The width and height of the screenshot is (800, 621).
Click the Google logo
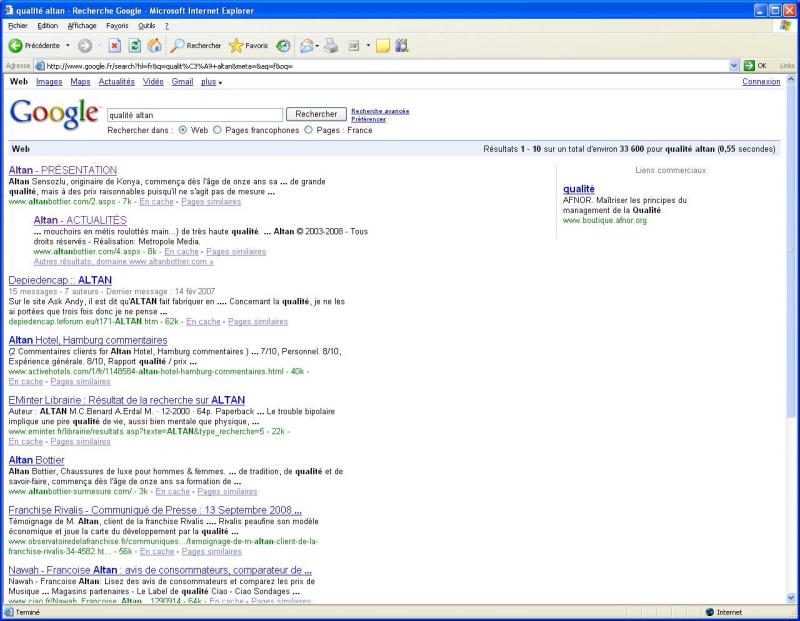coord(54,113)
